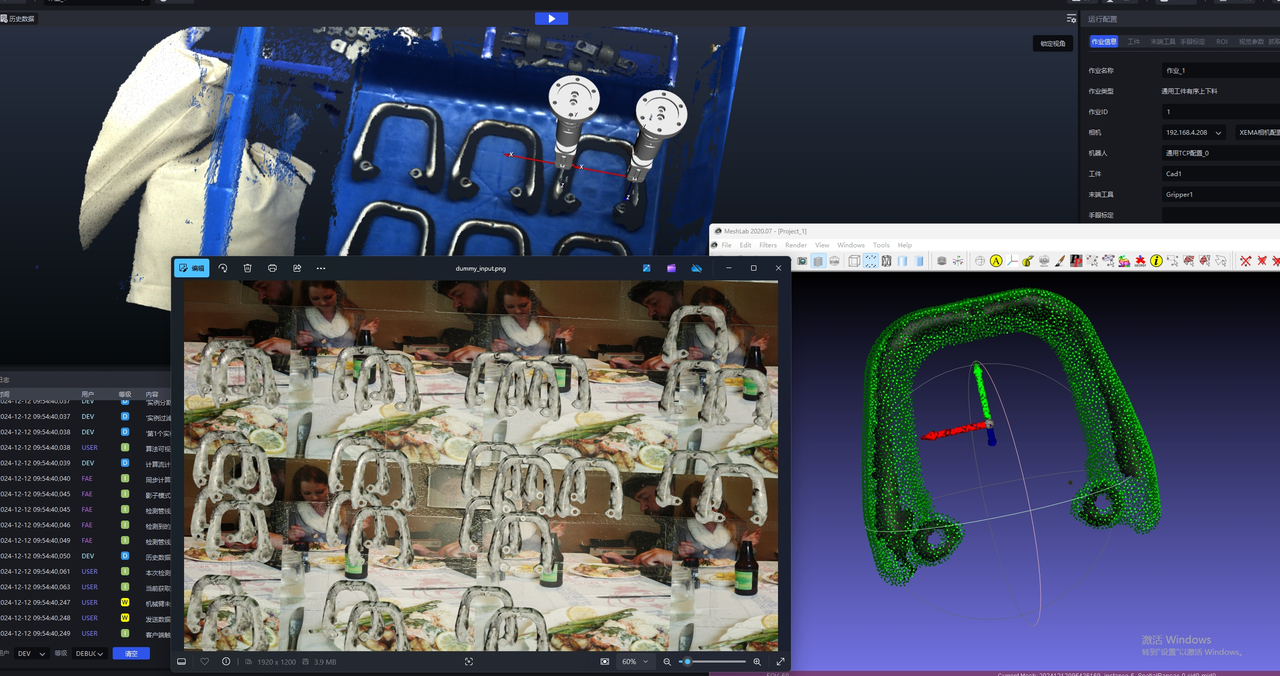
Task: Toggle the filmstrip view in photo viewer
Action: 181,662
